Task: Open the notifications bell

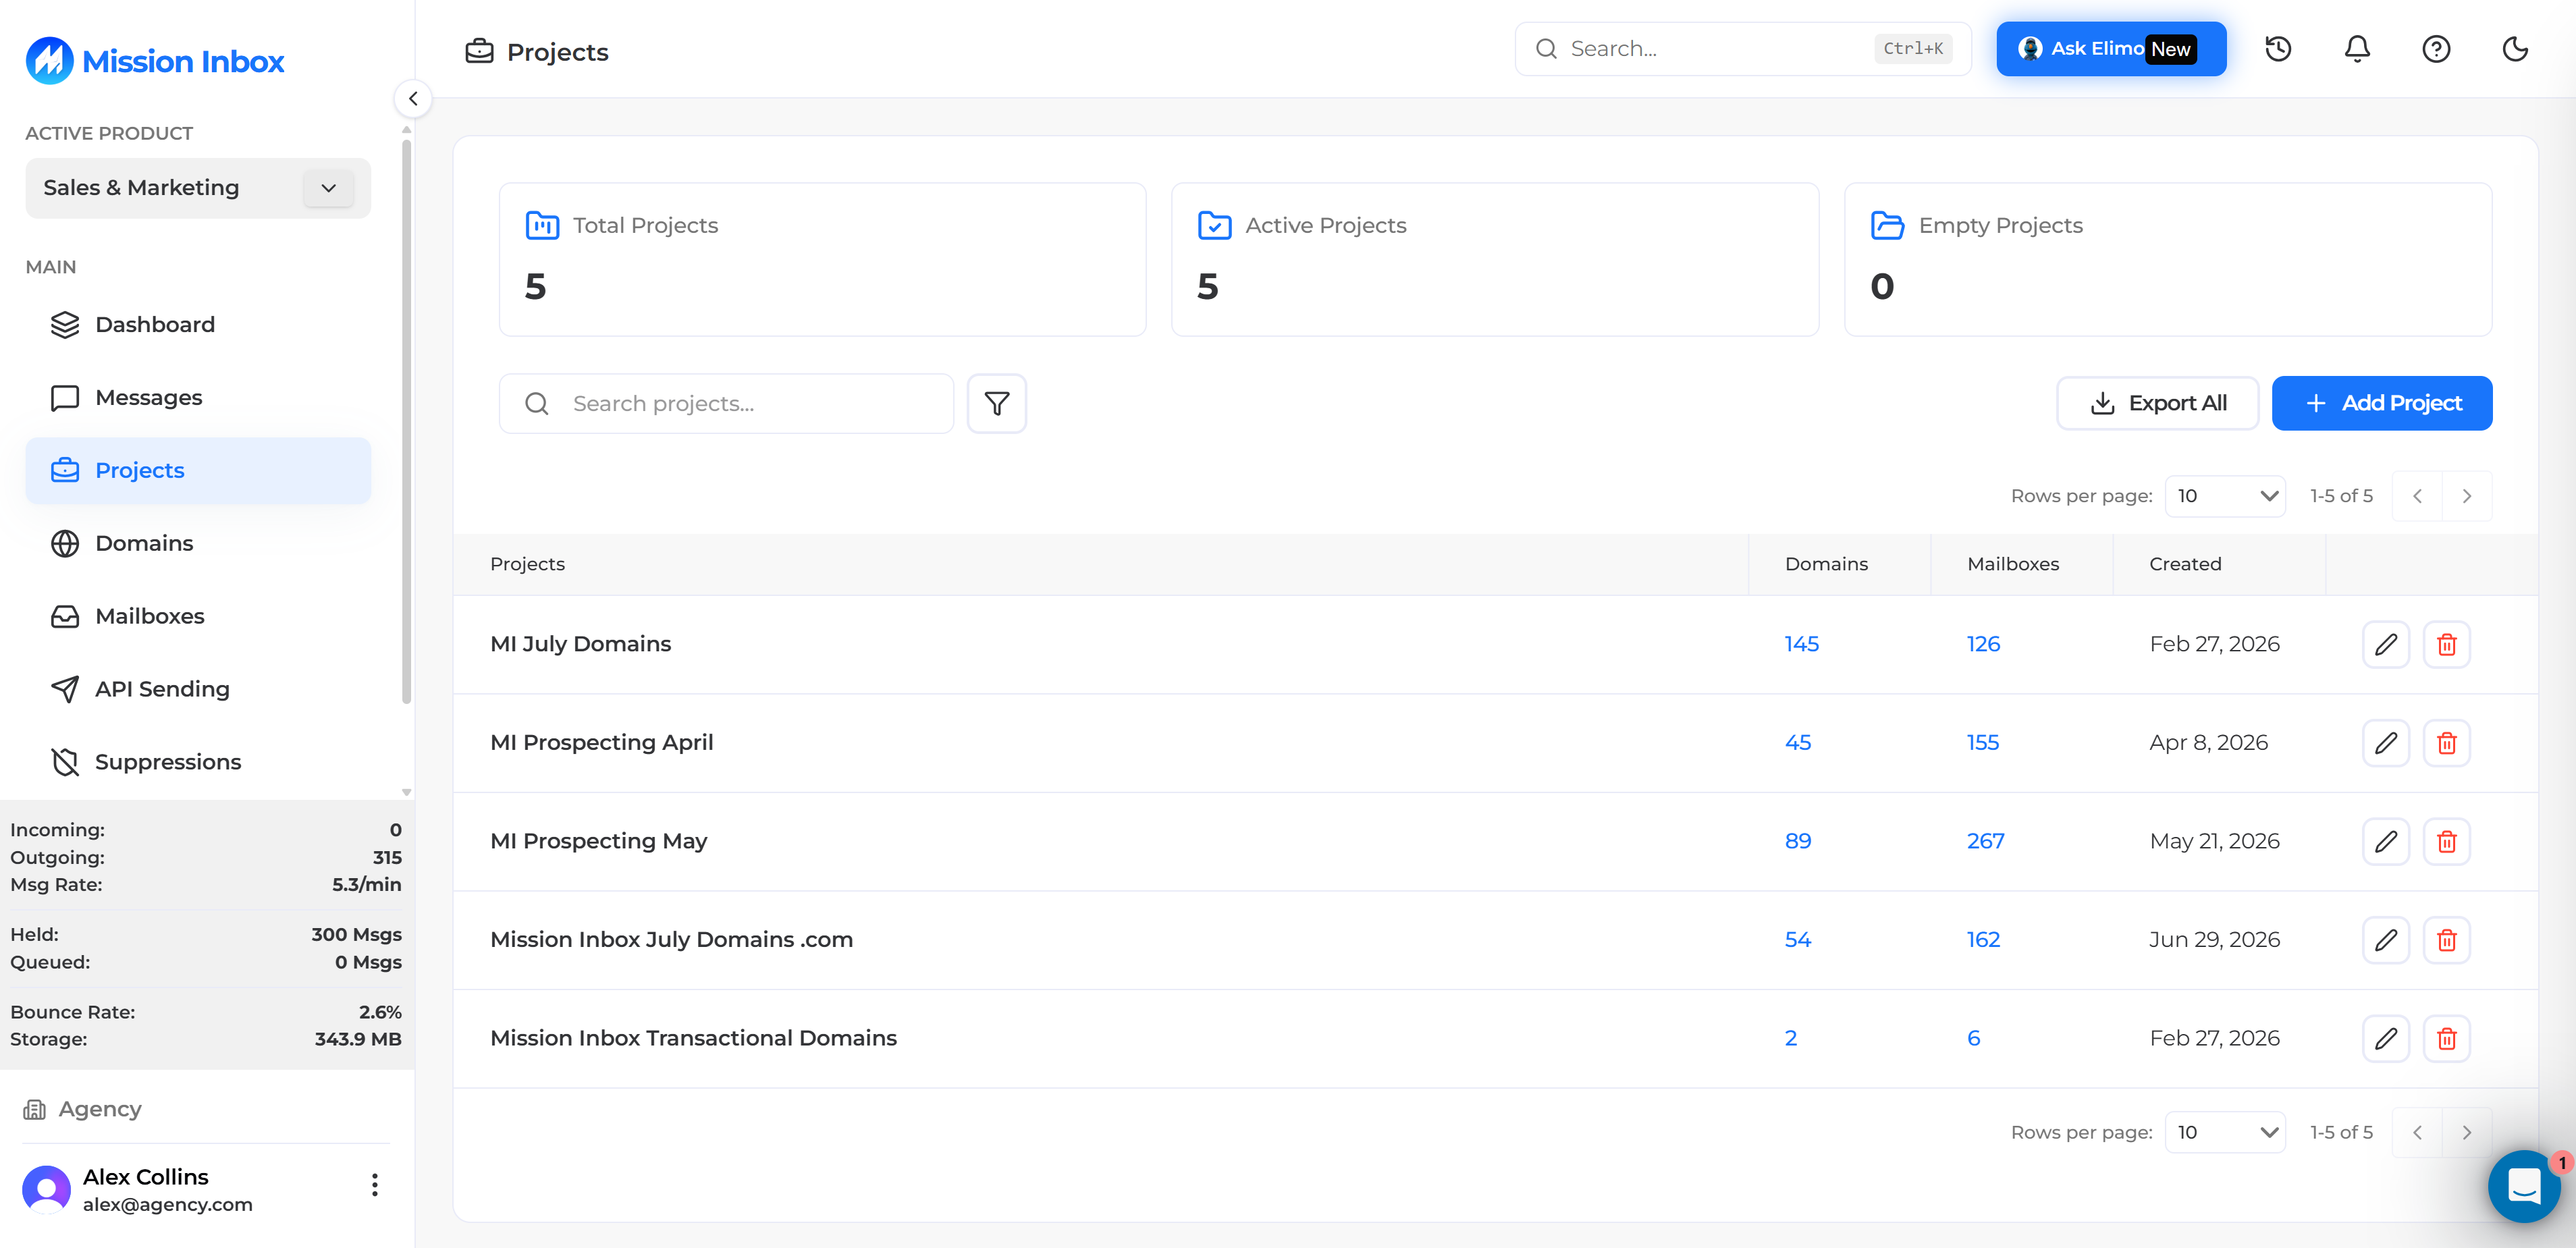Action: 2357,49
